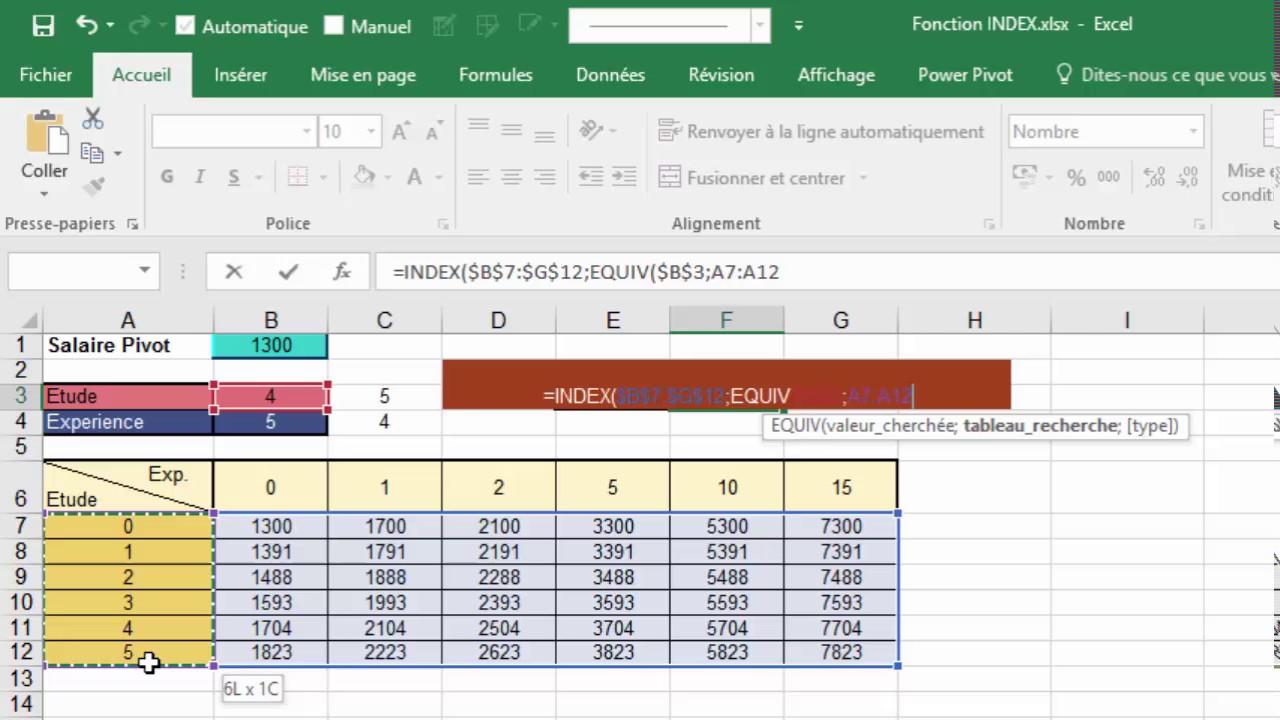The width and height of the screenshot is (1280, 720).
Task: Apply percent style format
Action: [x=1076, y=178]
